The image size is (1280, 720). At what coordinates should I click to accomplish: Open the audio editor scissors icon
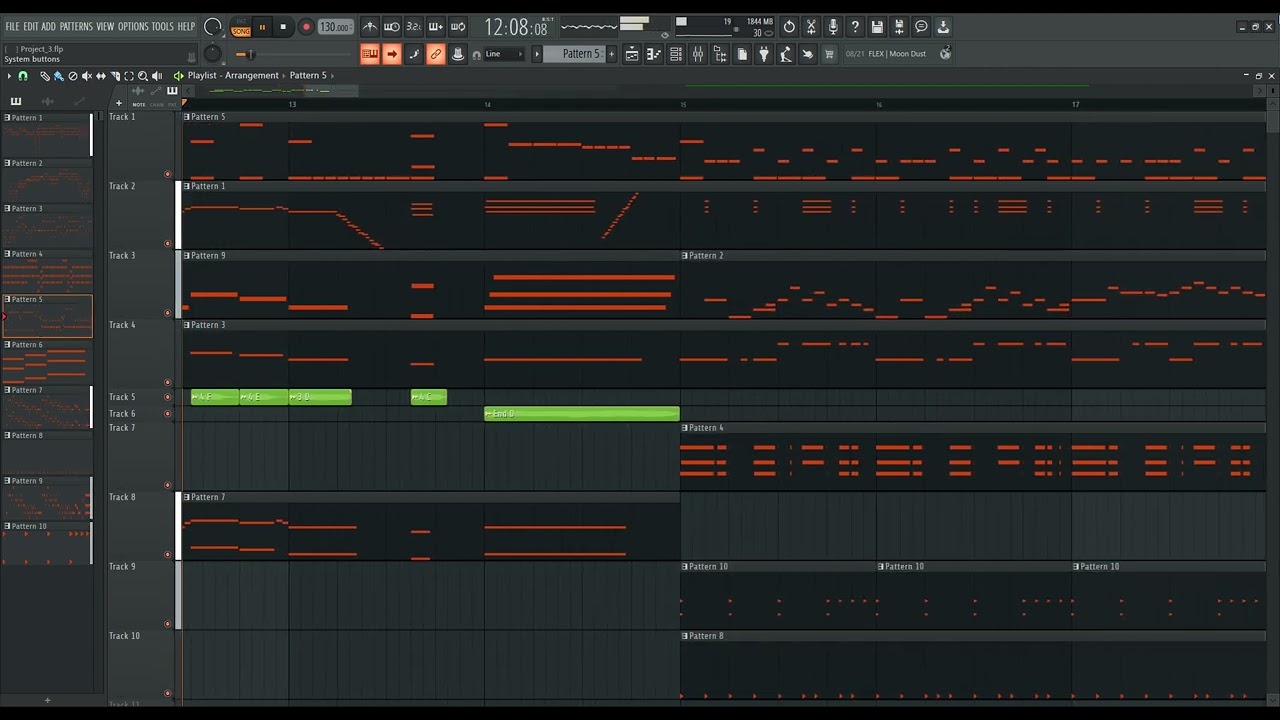pyautogui.click(x=811, y=27)
